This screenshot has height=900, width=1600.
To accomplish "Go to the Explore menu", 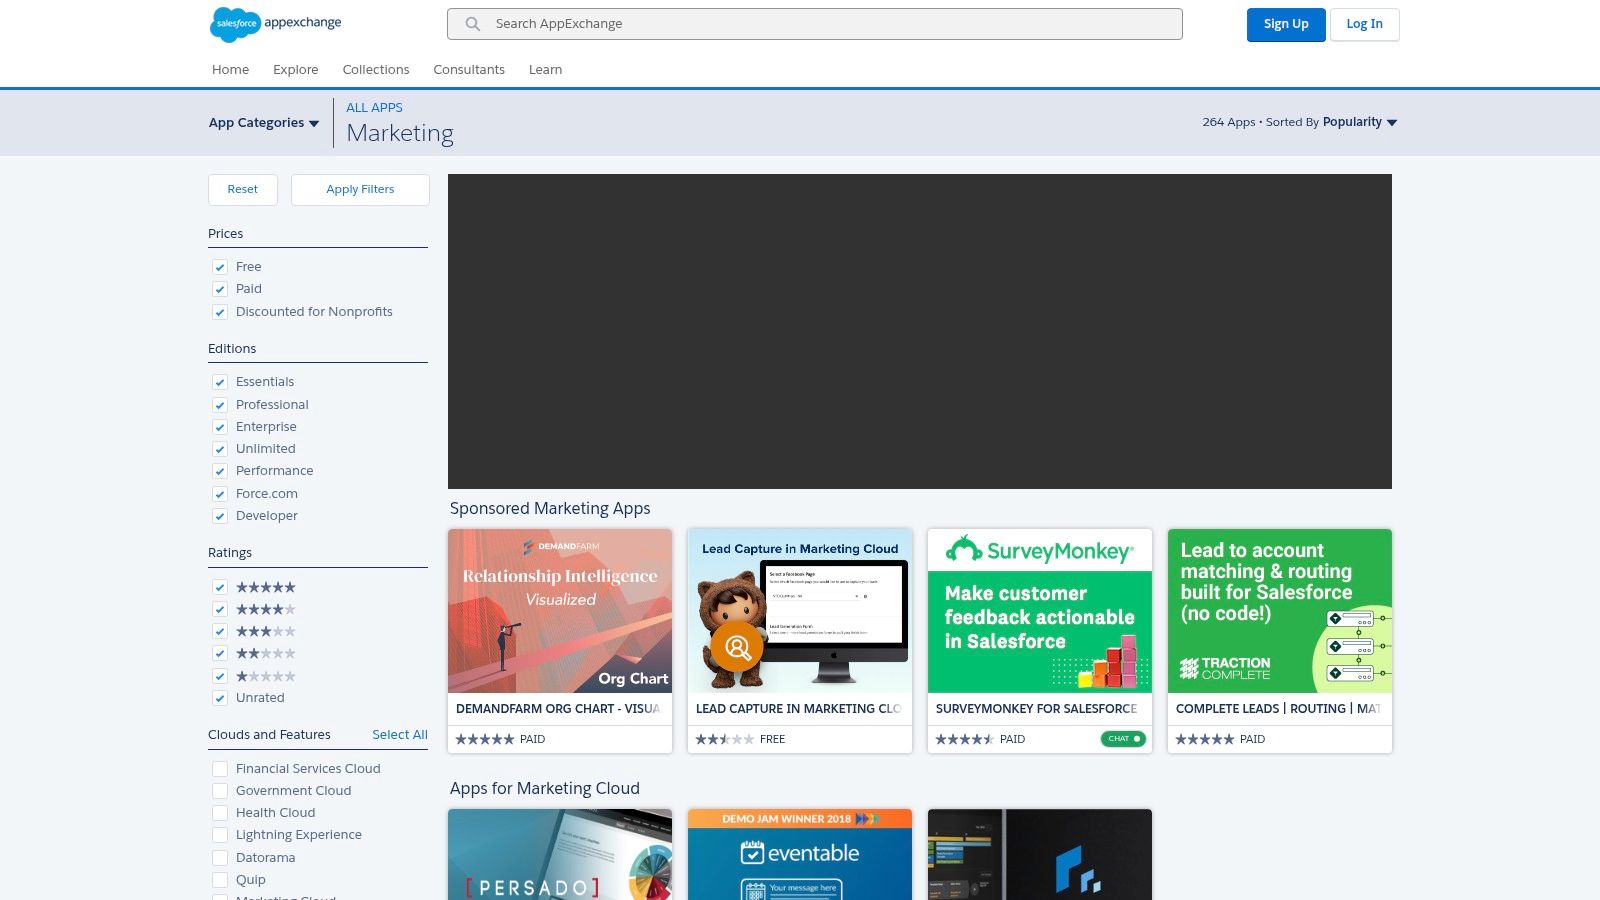I will coord(295,69).
